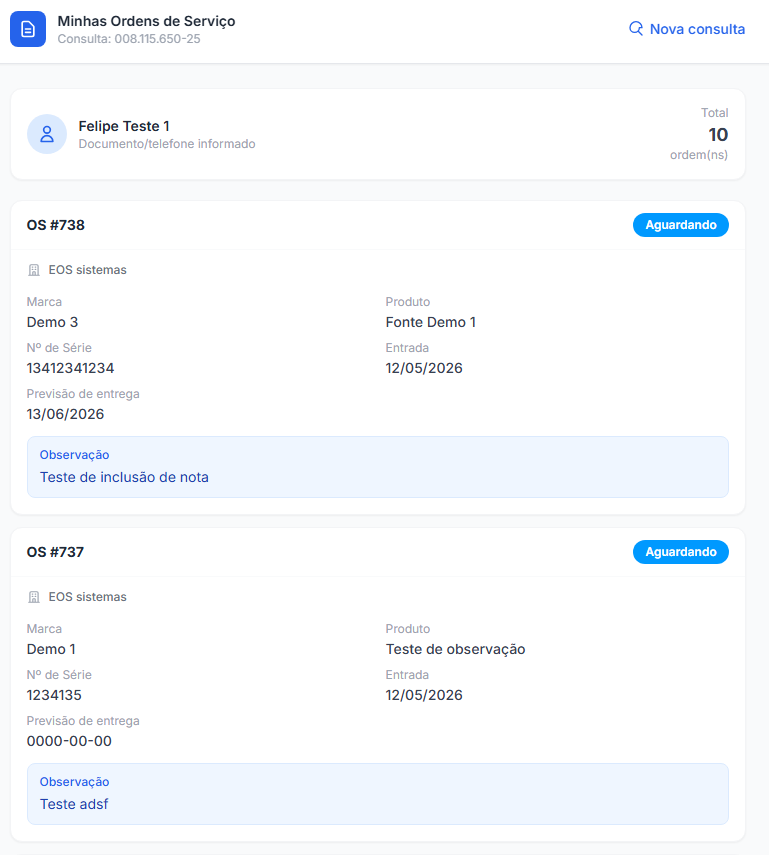769x855 pixels.
Task: Open the OS #737 order title
Action: coord(55,552)
